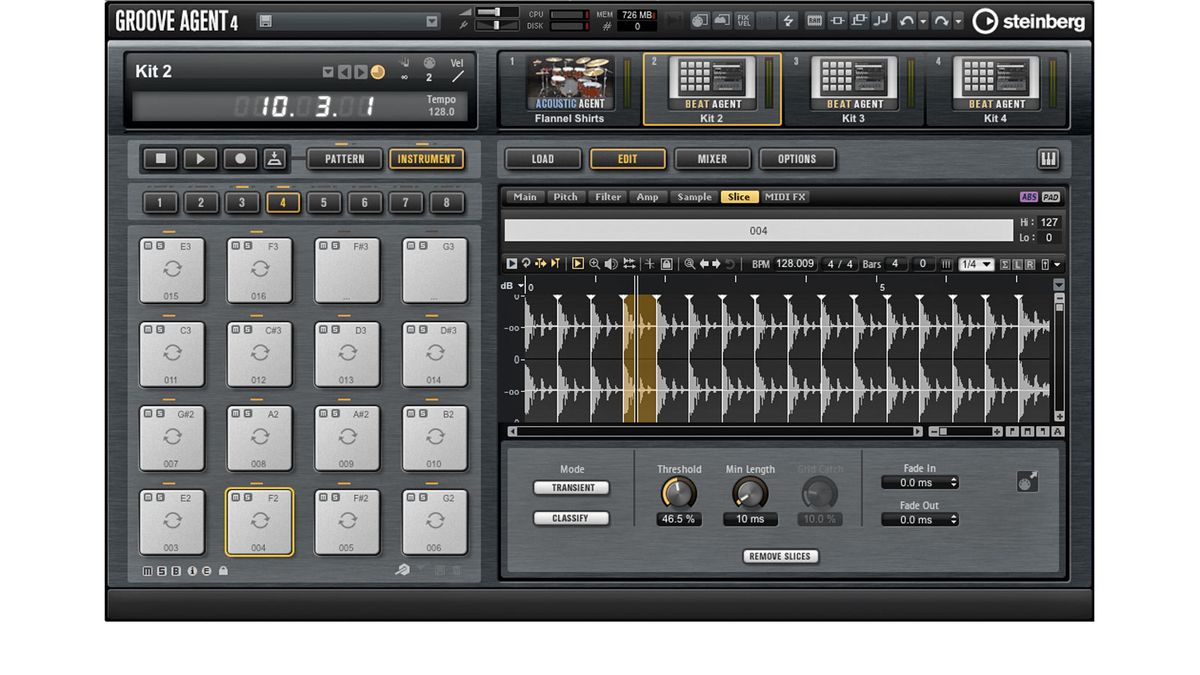The height and width of the screenshot is (675, 1200).
Task: Click the Steinberg logo
Action: [x=1030, y=21]
